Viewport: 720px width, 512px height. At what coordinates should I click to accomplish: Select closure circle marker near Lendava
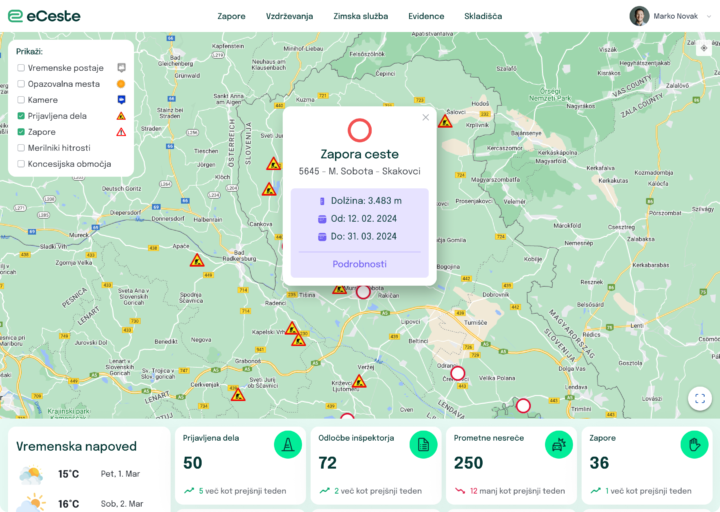[x=523, y=406]
